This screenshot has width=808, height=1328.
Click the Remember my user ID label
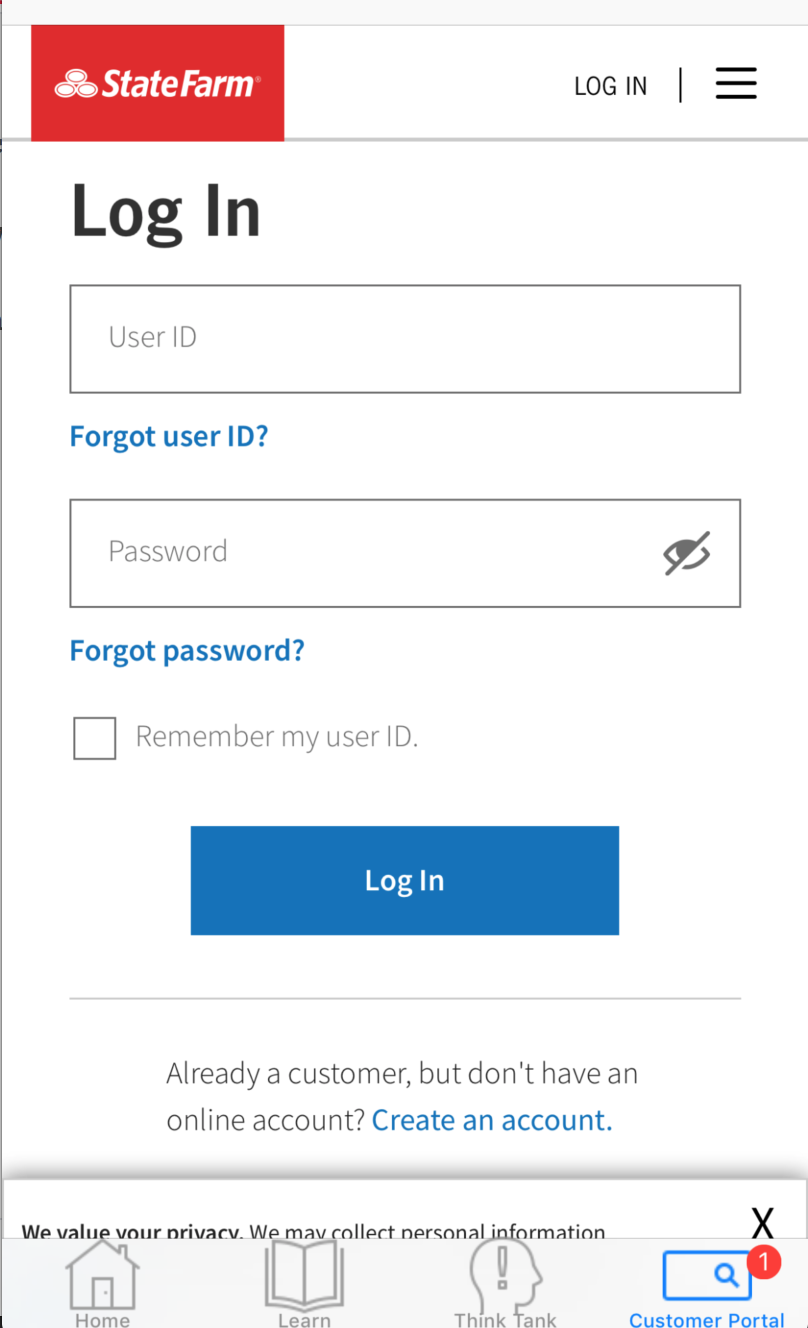[277, 737]
